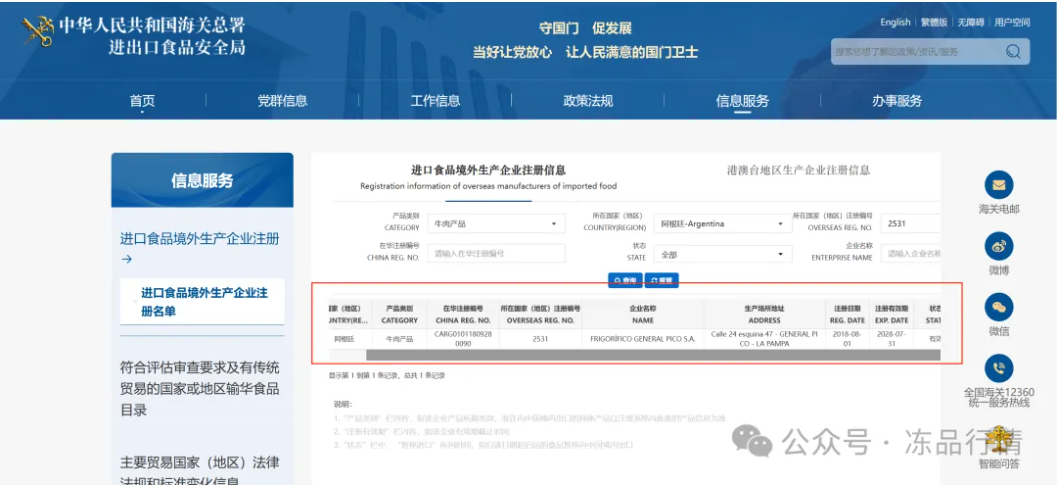Image resolution: width=1057 pixels, height=488 pixels.
Task: Open the 海关电邮 email icon
Action: pos(998,185)
